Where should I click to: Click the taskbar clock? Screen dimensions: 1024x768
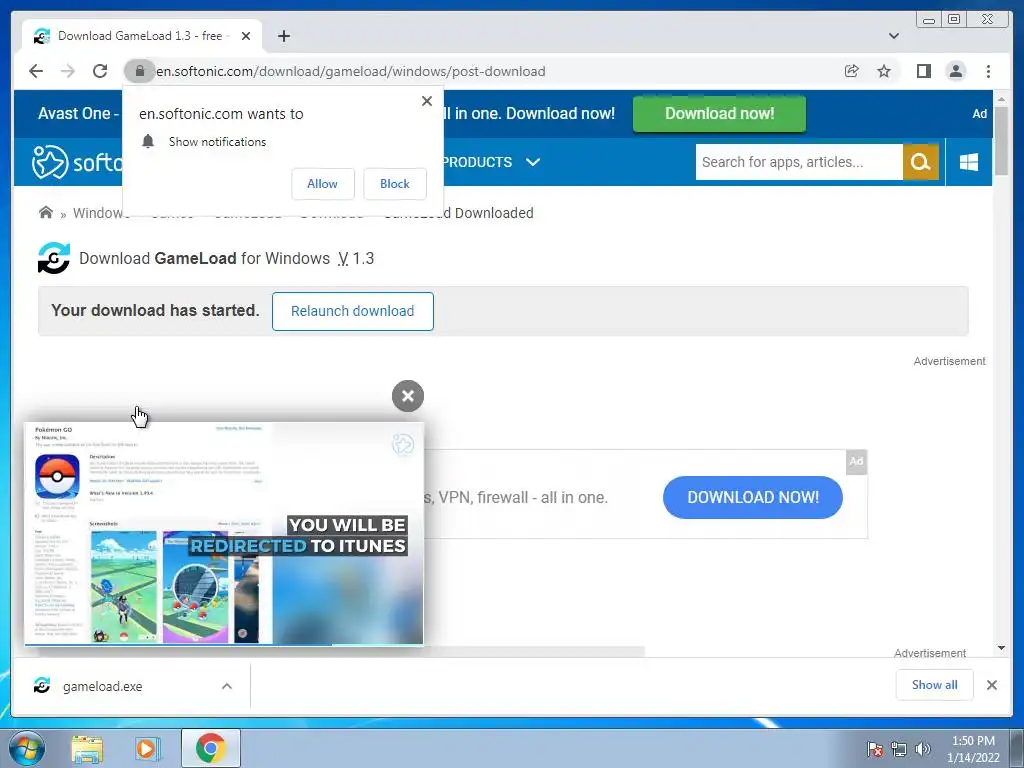pos(973,749)
